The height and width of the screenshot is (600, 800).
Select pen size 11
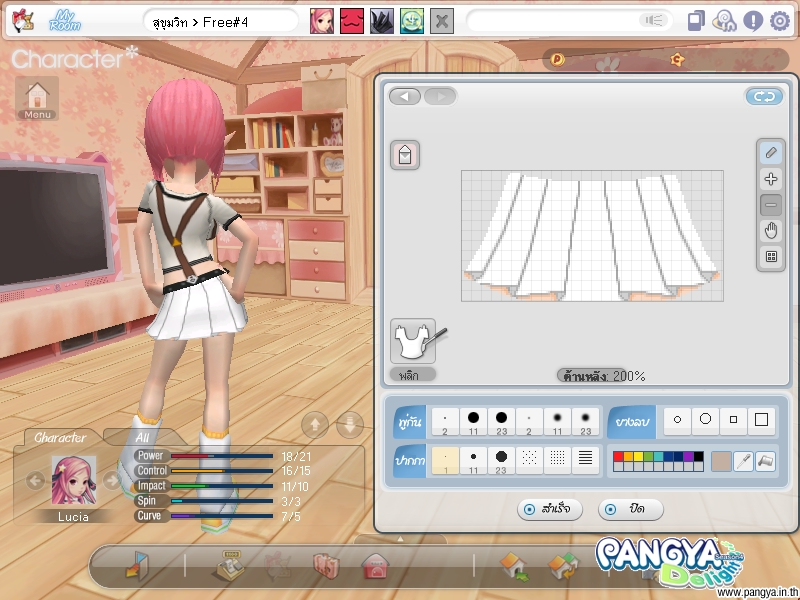[473, 461]
